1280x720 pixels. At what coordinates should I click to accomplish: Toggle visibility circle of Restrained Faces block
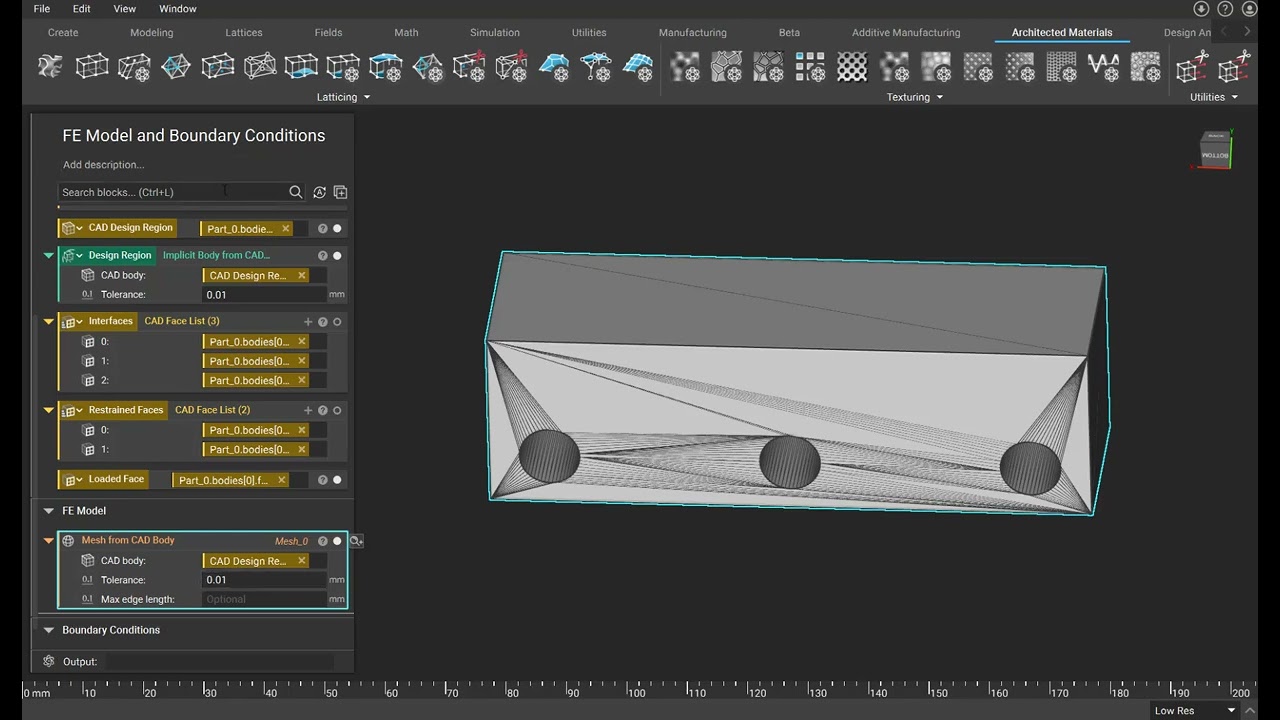point(337,410)
